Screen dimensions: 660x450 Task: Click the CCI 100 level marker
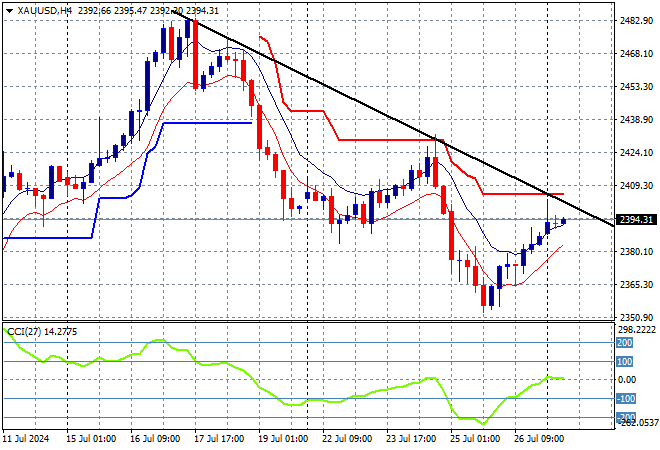[x=625, y=362]
